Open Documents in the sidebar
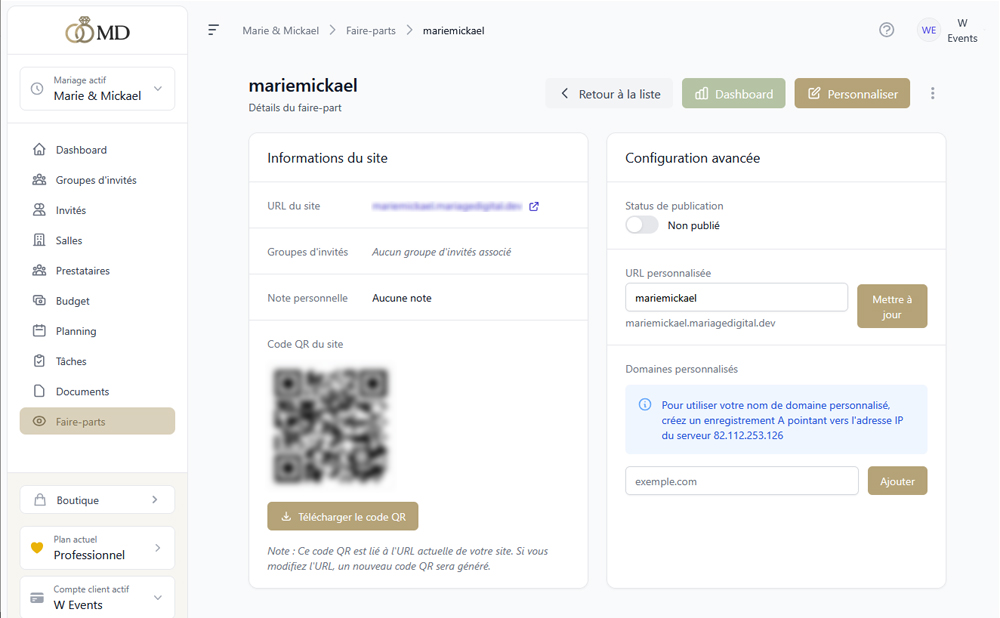The image size is (1000, 618). point(98,391)
